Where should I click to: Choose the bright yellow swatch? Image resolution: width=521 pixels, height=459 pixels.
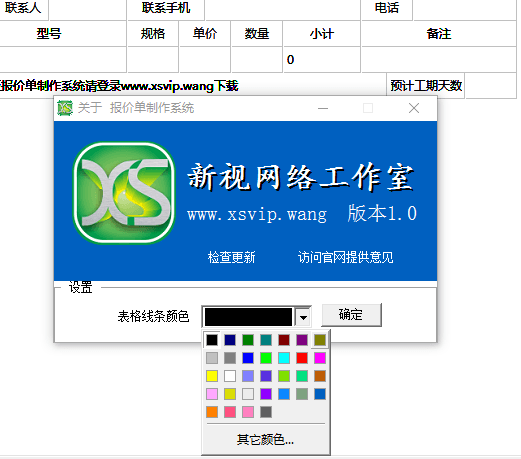click(212, 376)
